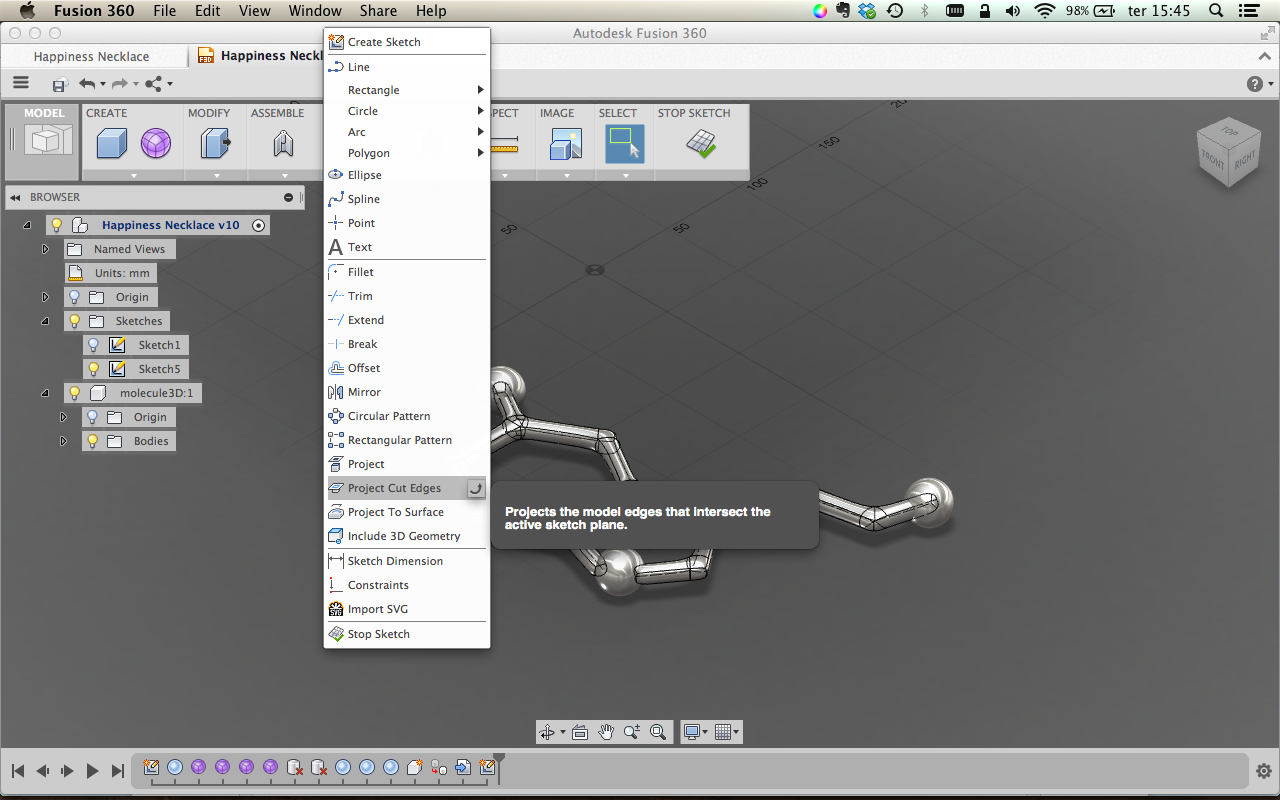
Task: Select the Pan hand icon
Action: click(x=606, y=732)
